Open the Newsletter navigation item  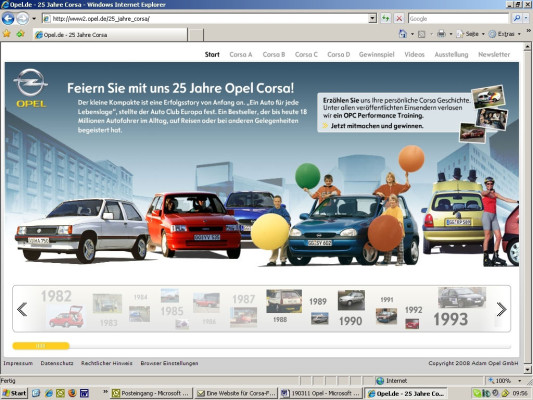[494, 54]
